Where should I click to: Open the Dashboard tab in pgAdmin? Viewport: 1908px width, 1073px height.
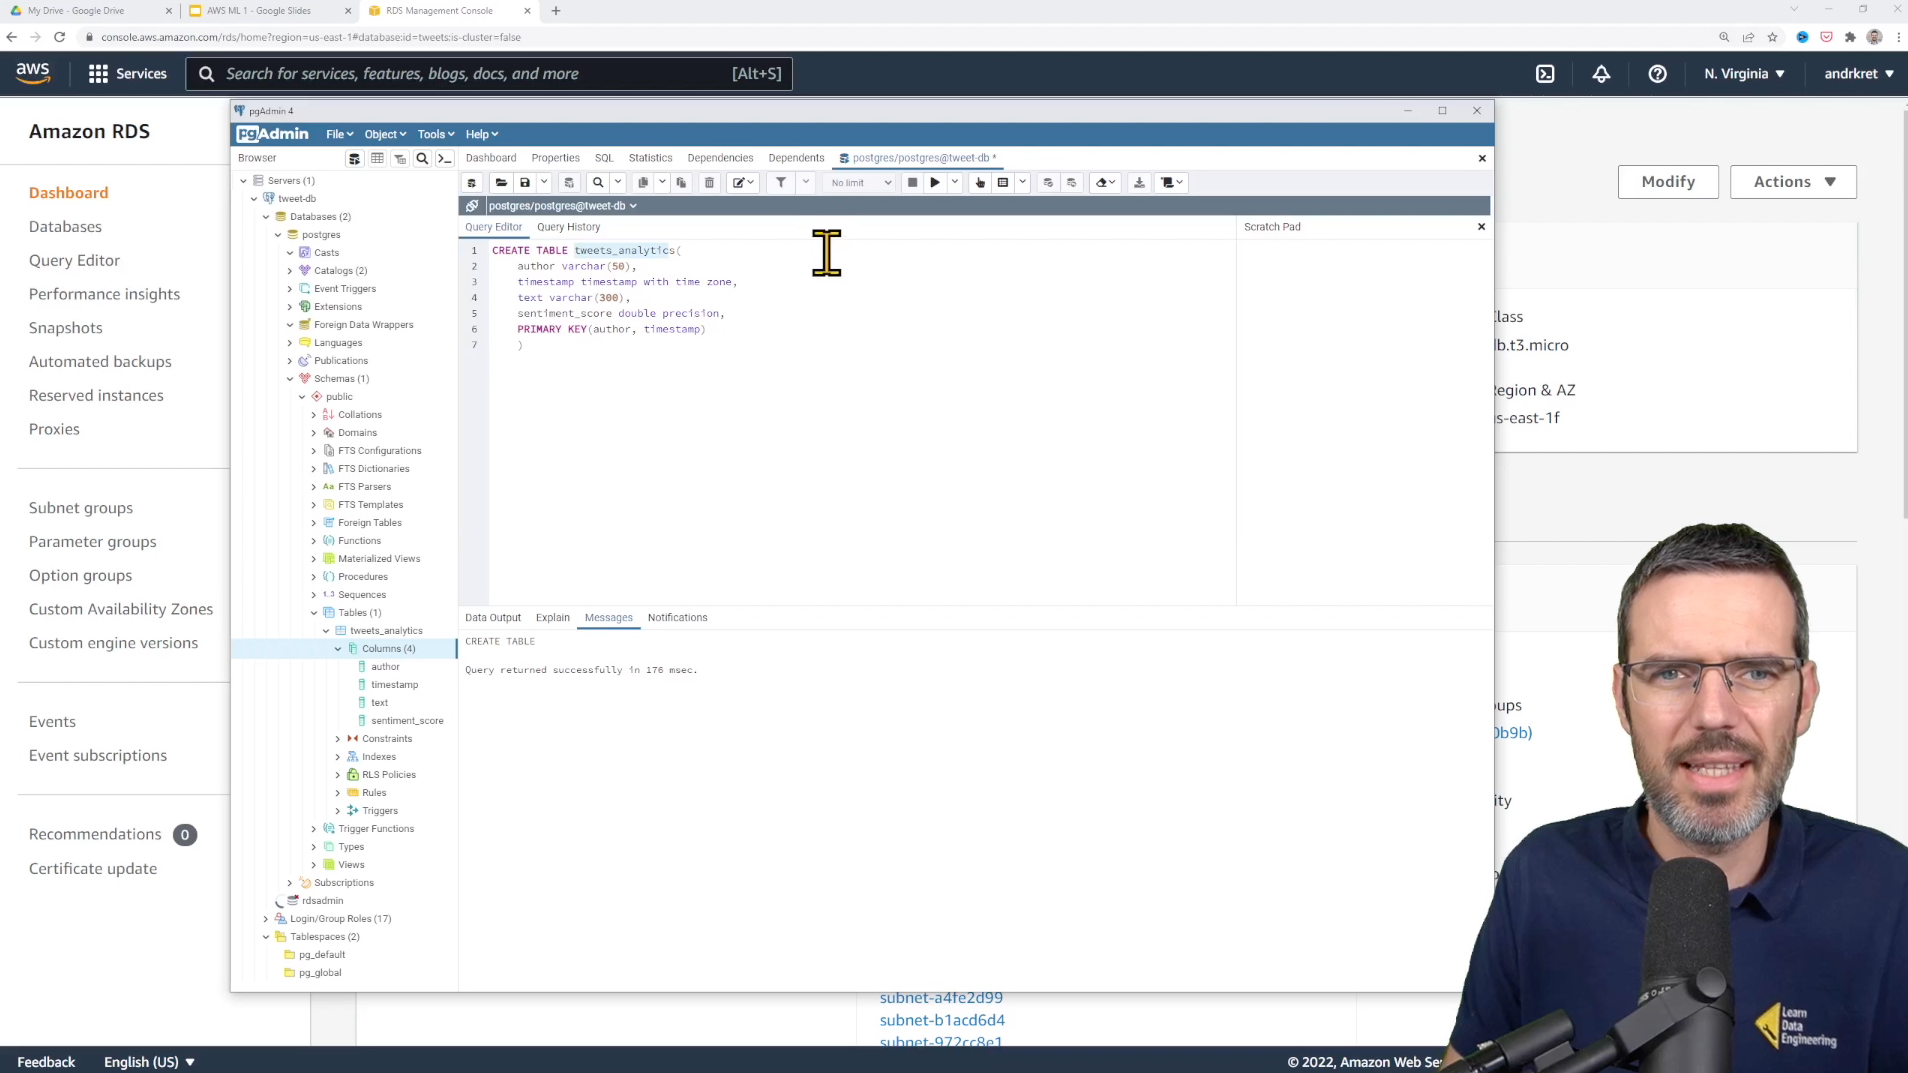(491, 158)
